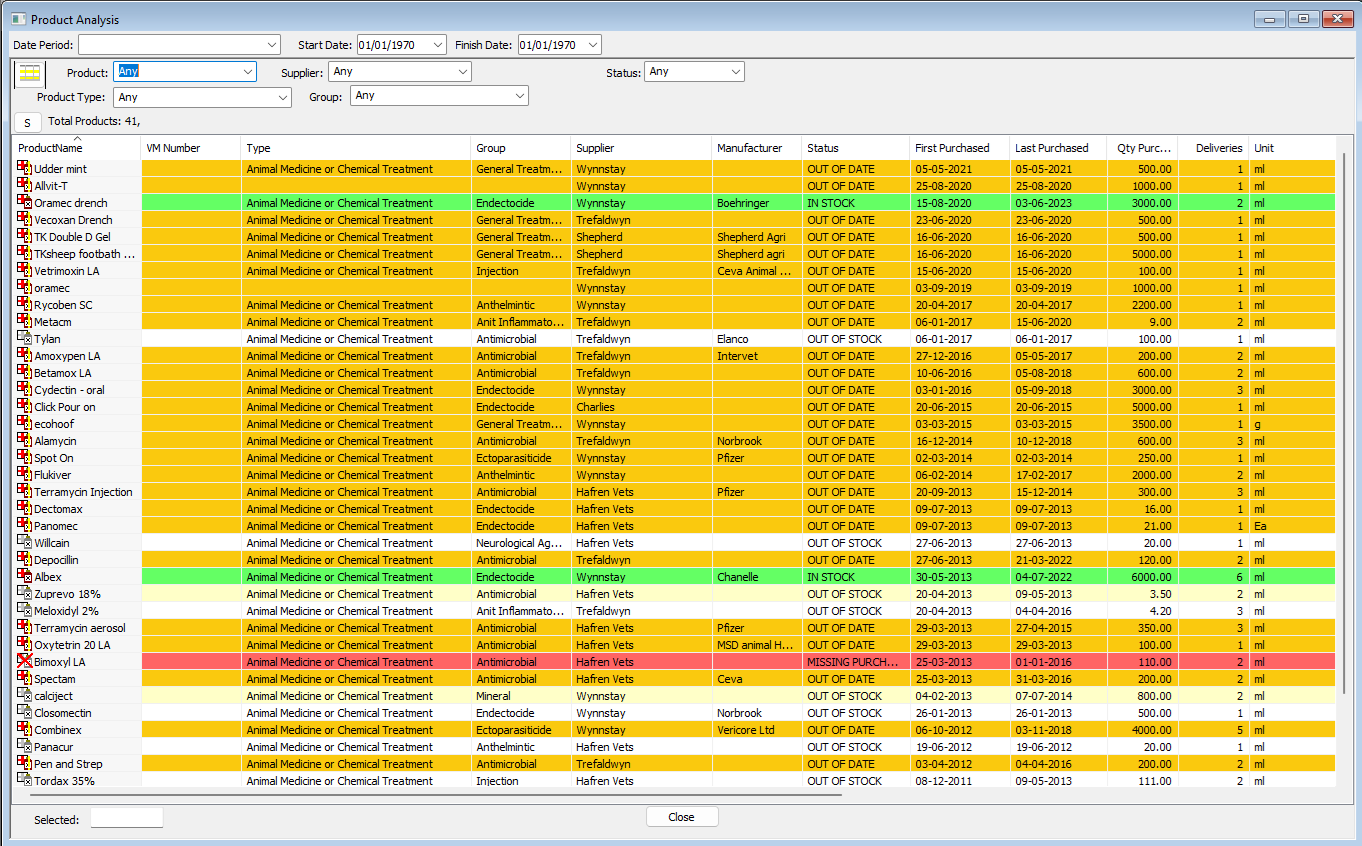Click the Type column header
This screenshot has width=1362, height=846.
click(356, 148)
